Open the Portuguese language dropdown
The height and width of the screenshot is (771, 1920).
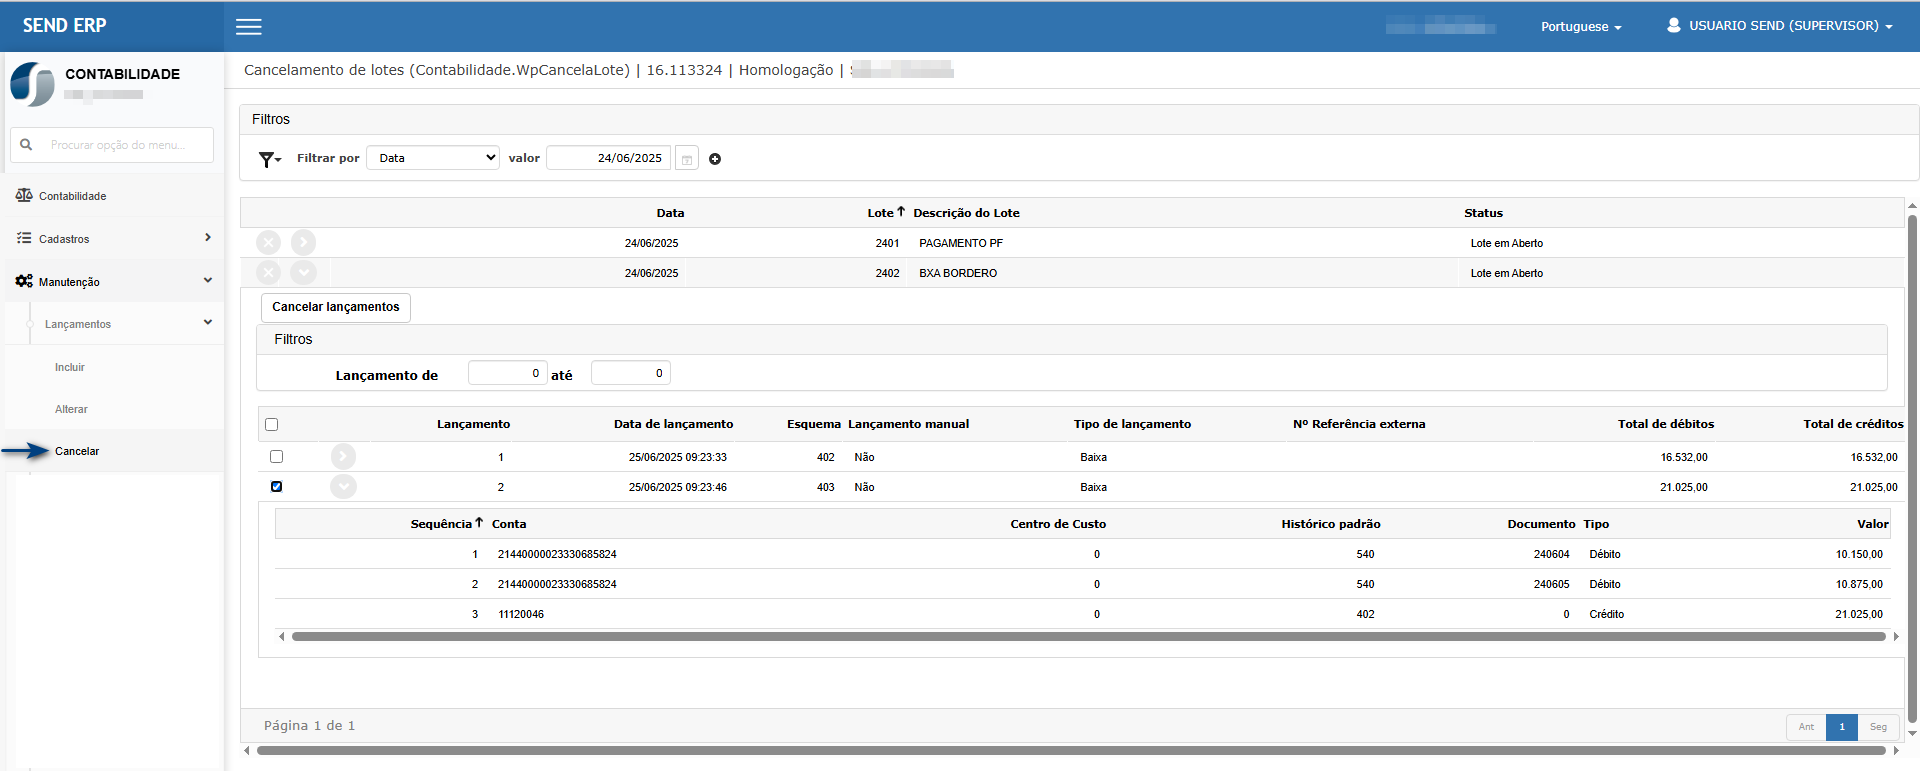click(x=1581, y=27)
